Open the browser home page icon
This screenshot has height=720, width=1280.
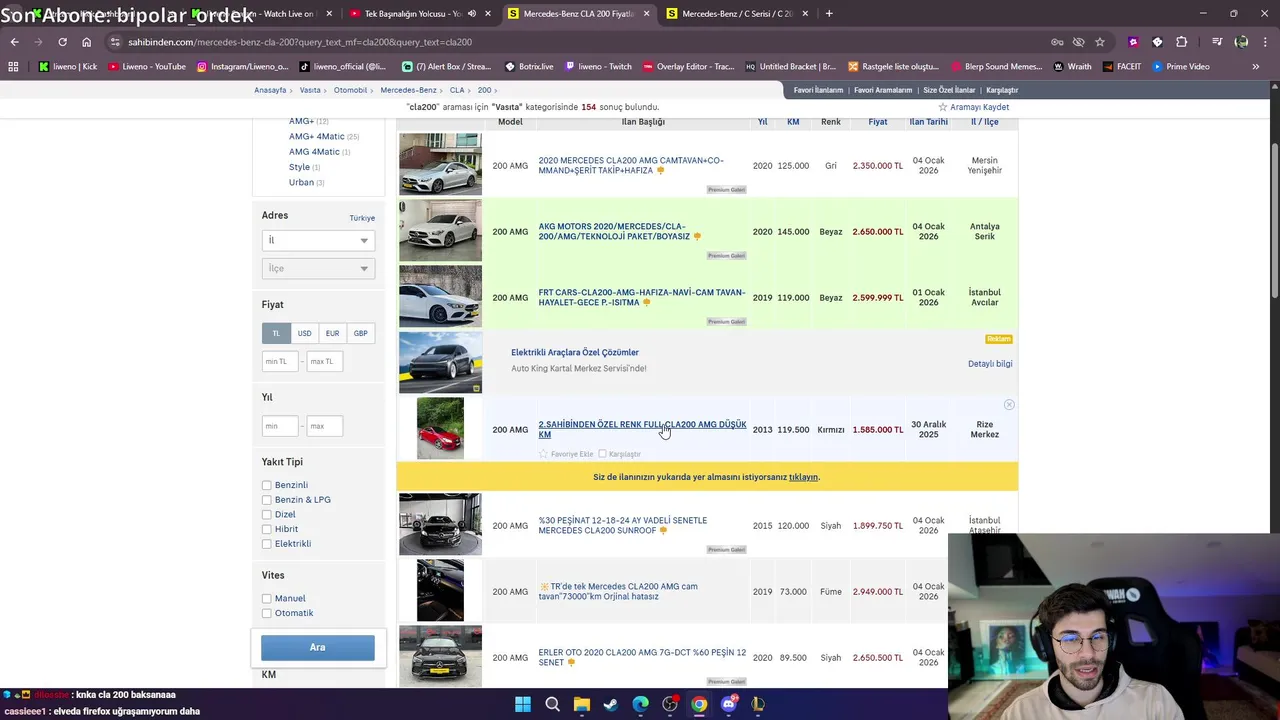[x=86, y=42]
